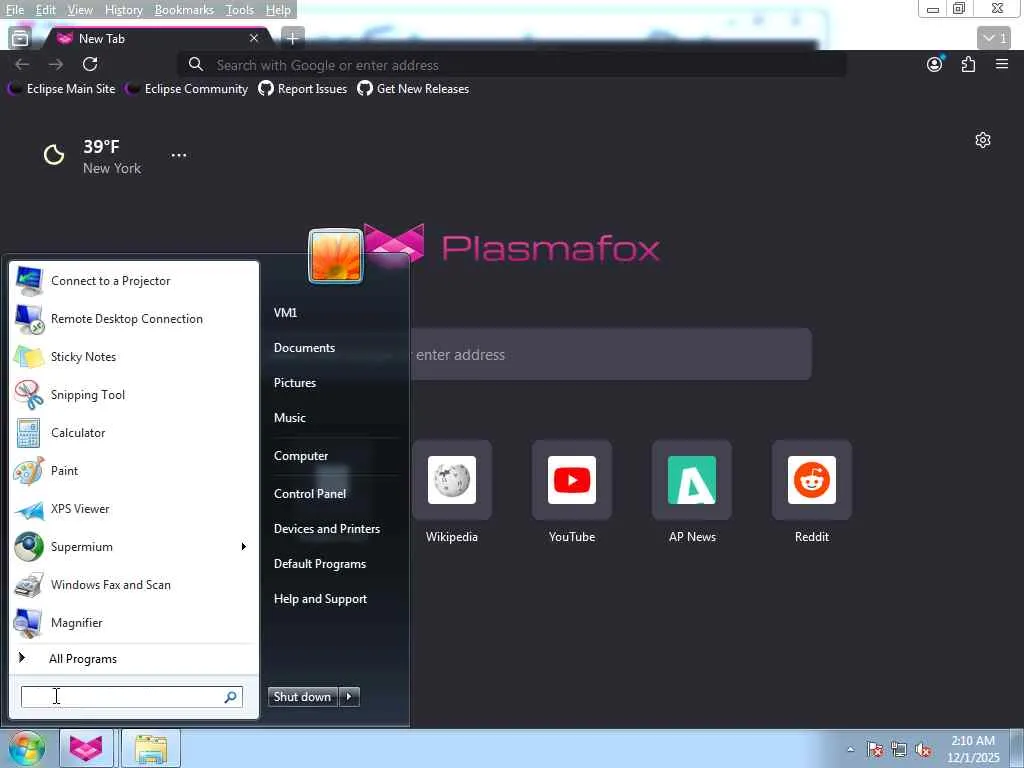Click the Windows Start orb

coord(26,748)
